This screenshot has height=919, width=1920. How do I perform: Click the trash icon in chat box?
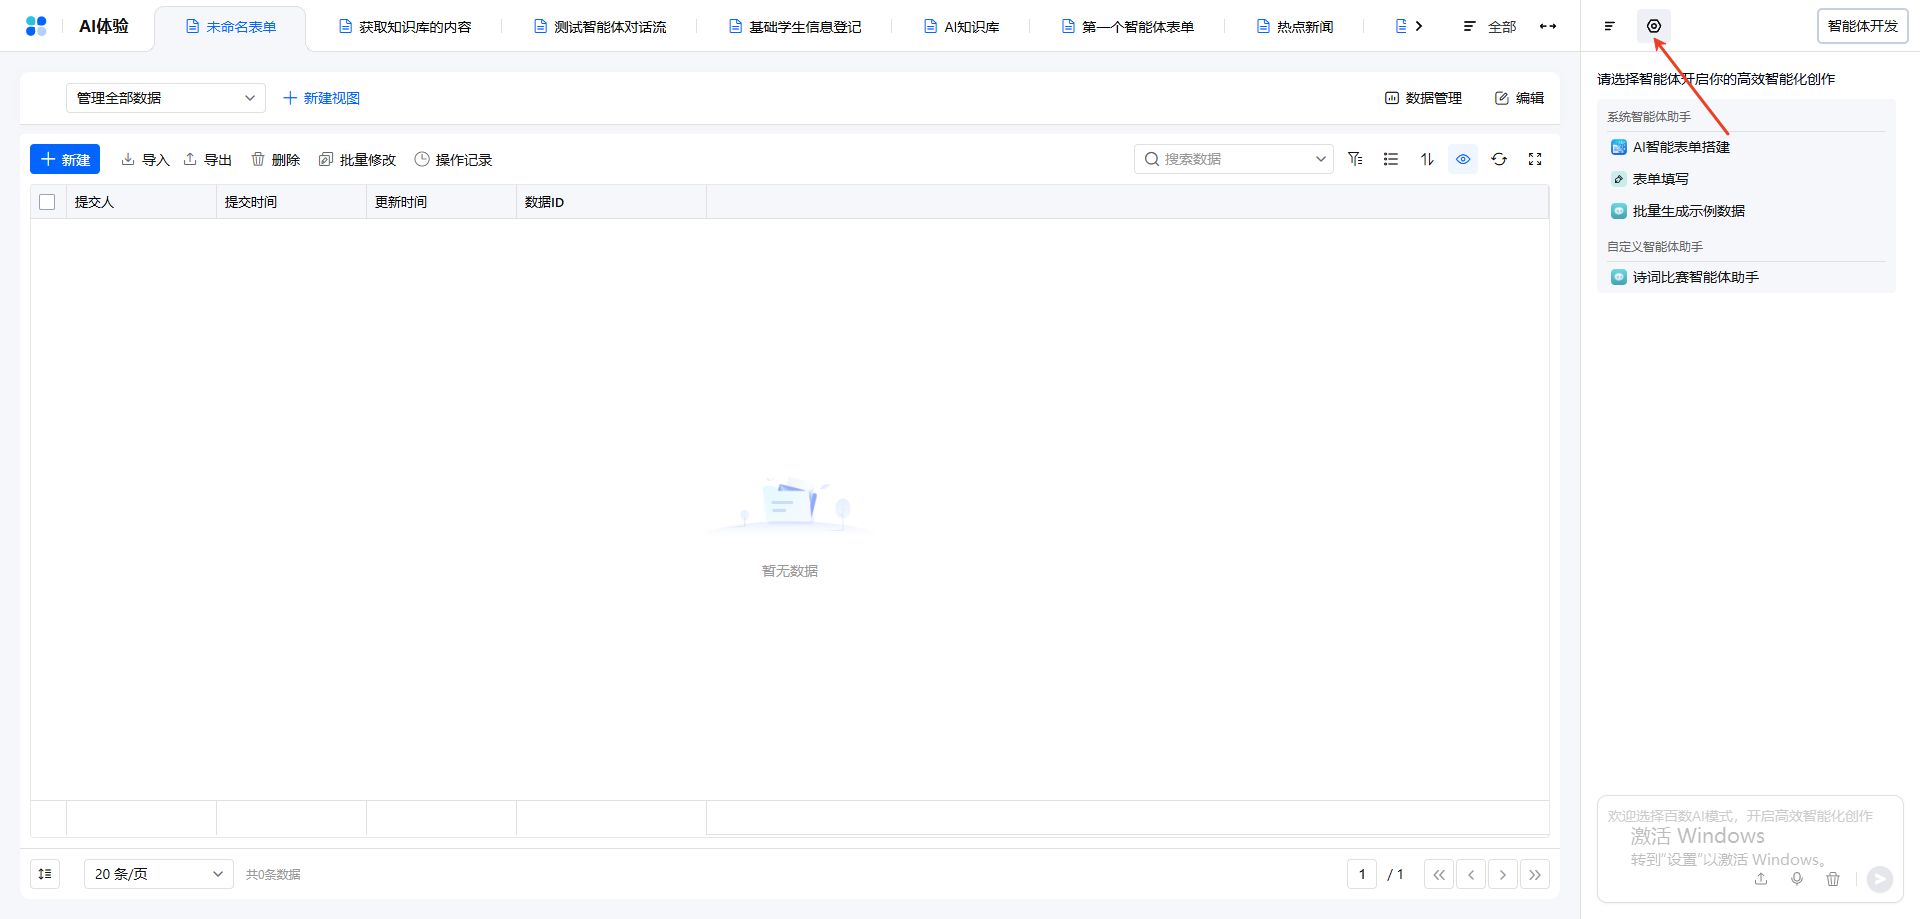point(1833,879)
